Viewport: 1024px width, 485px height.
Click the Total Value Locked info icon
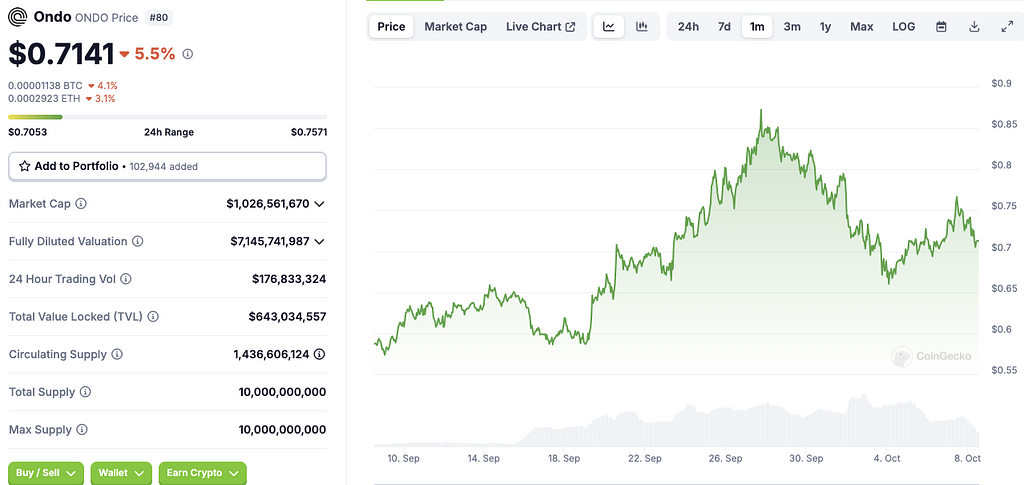153,317
